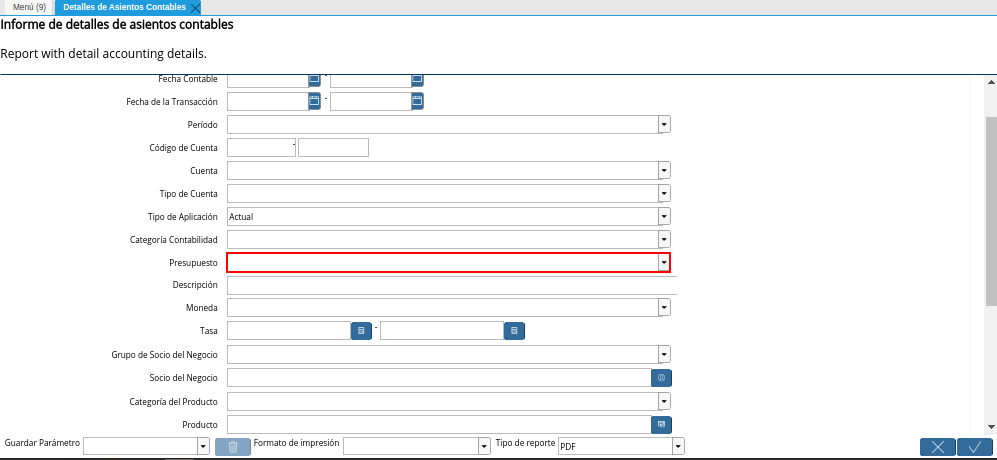Open calendar for Fecha de la Transacción end date

pos(417,101)
